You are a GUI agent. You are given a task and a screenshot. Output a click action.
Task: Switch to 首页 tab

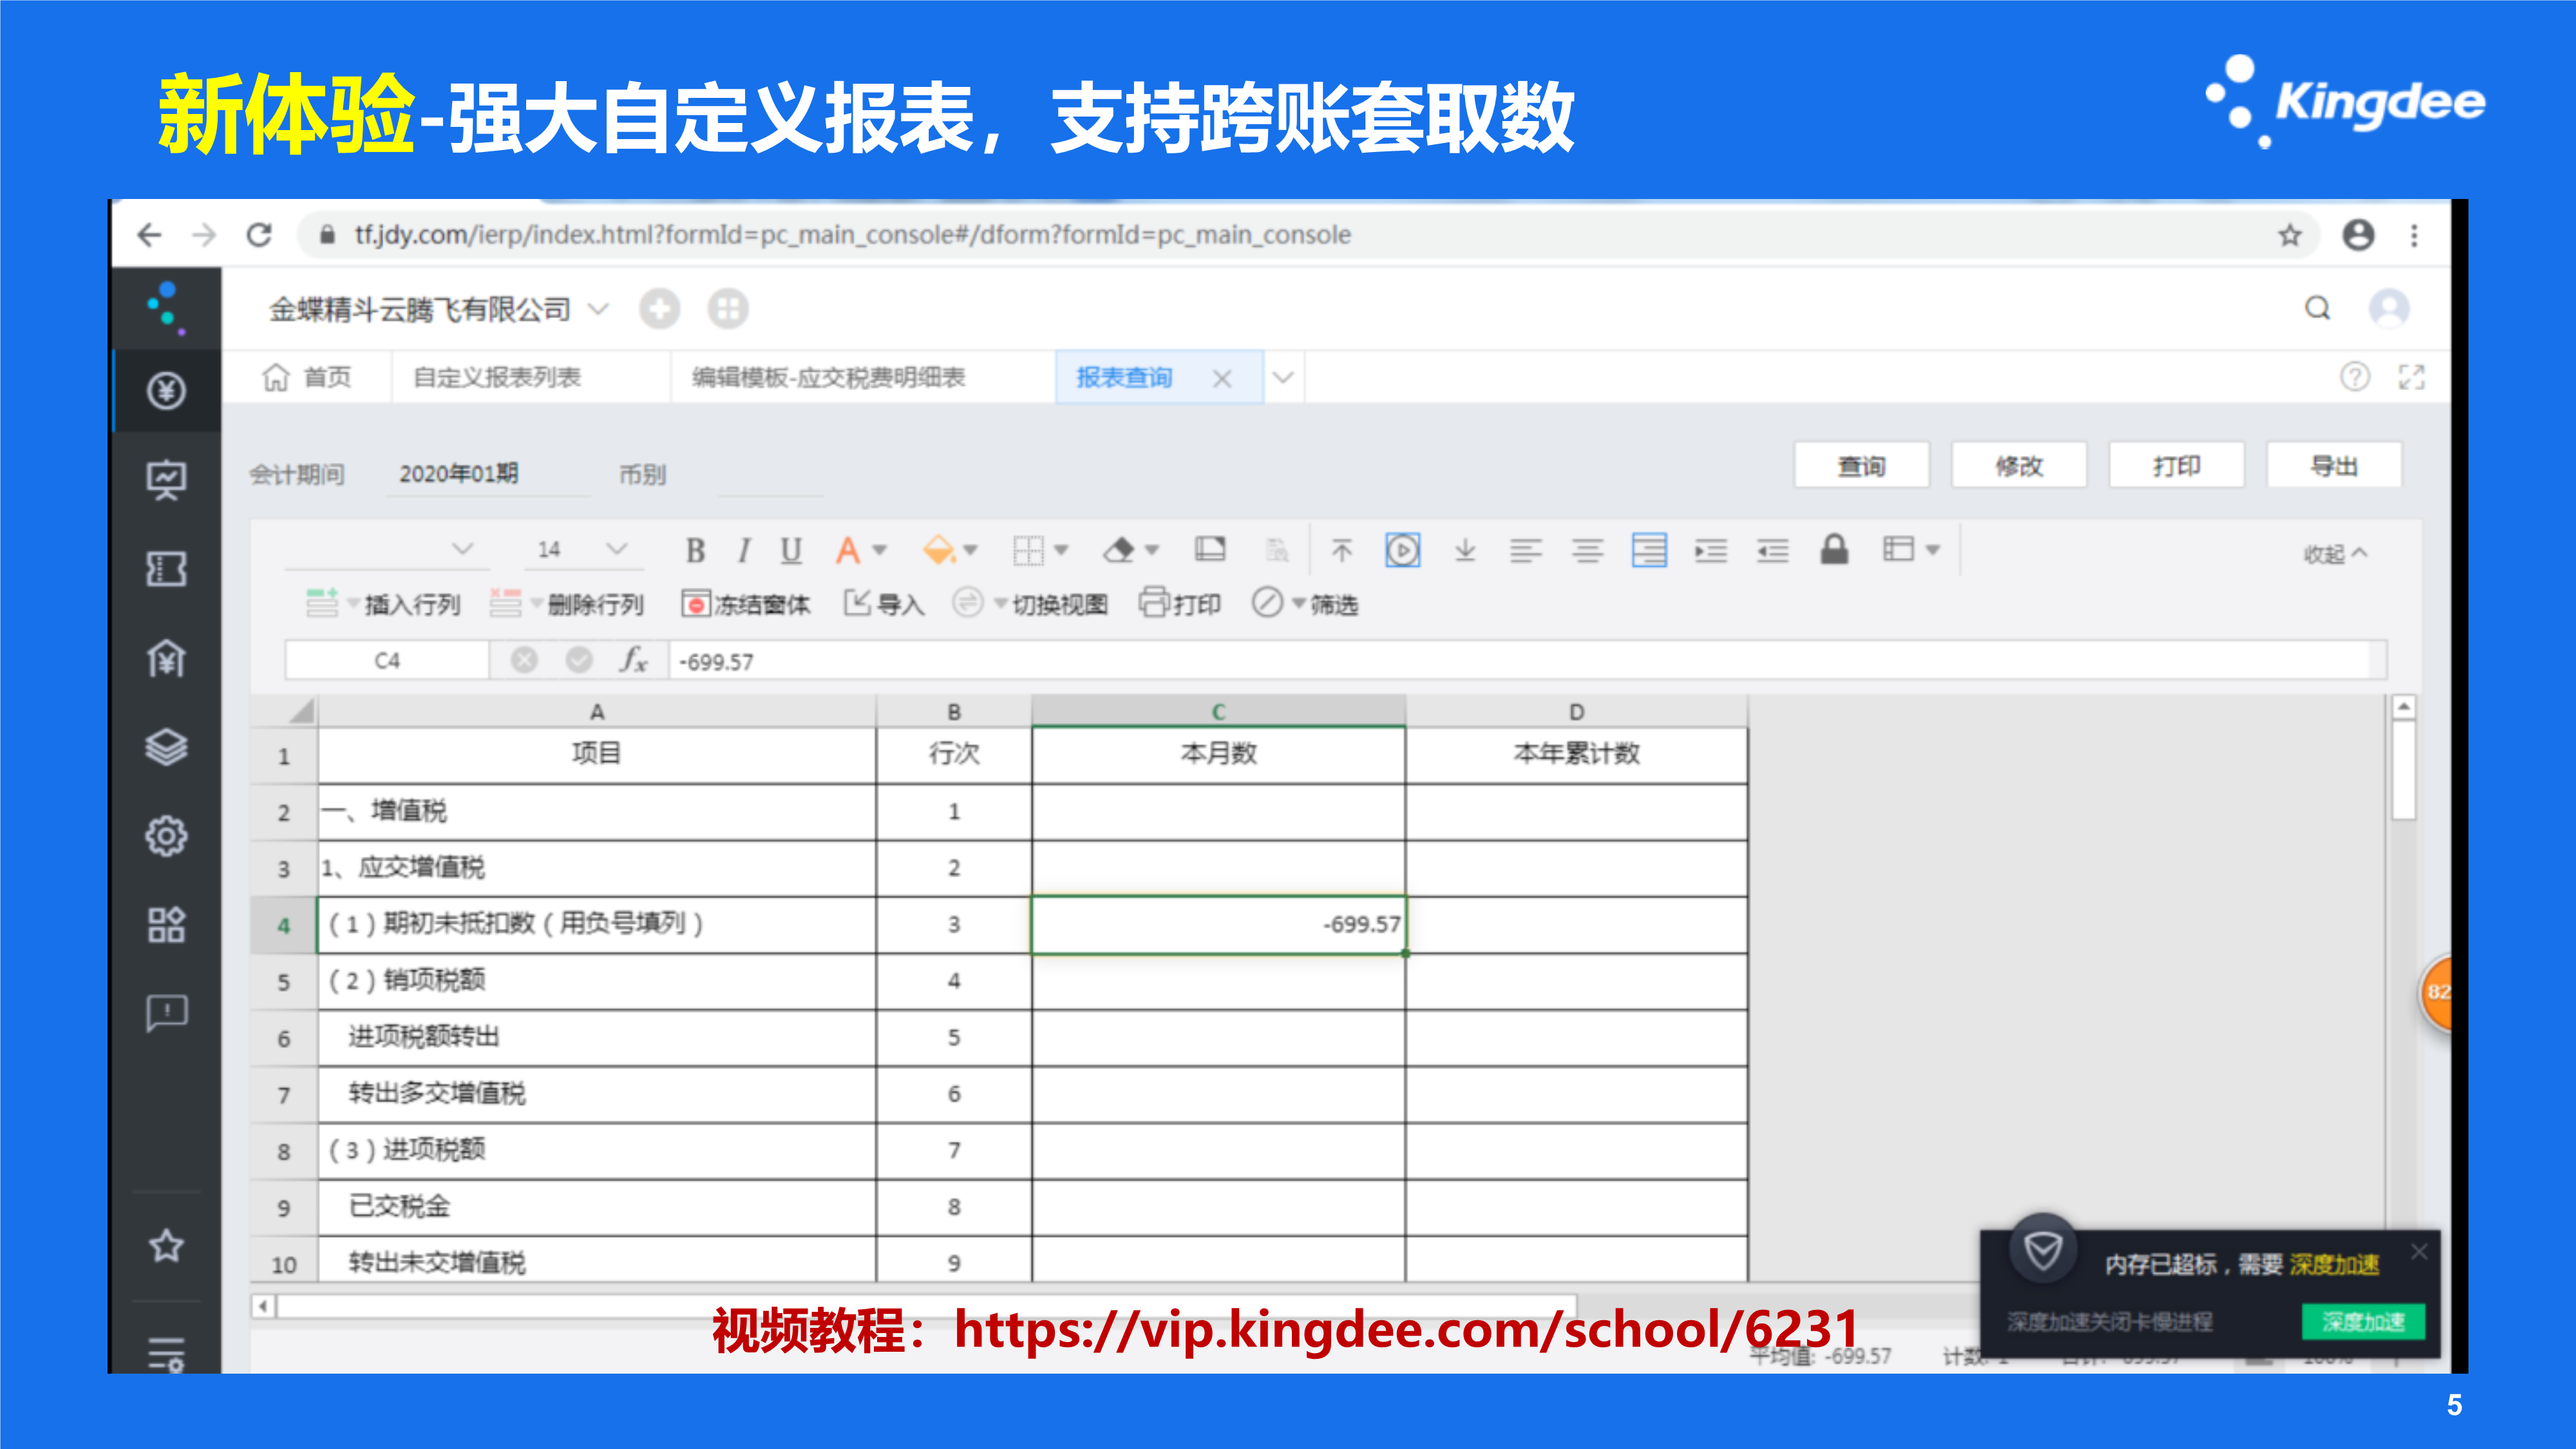coord(307,378)
